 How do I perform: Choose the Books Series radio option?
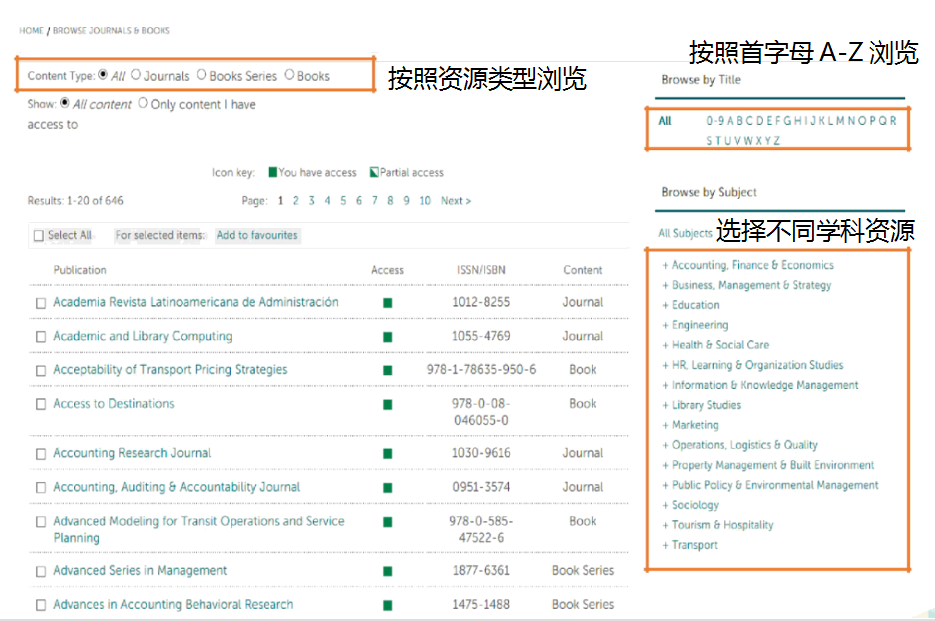pos(202,75)
